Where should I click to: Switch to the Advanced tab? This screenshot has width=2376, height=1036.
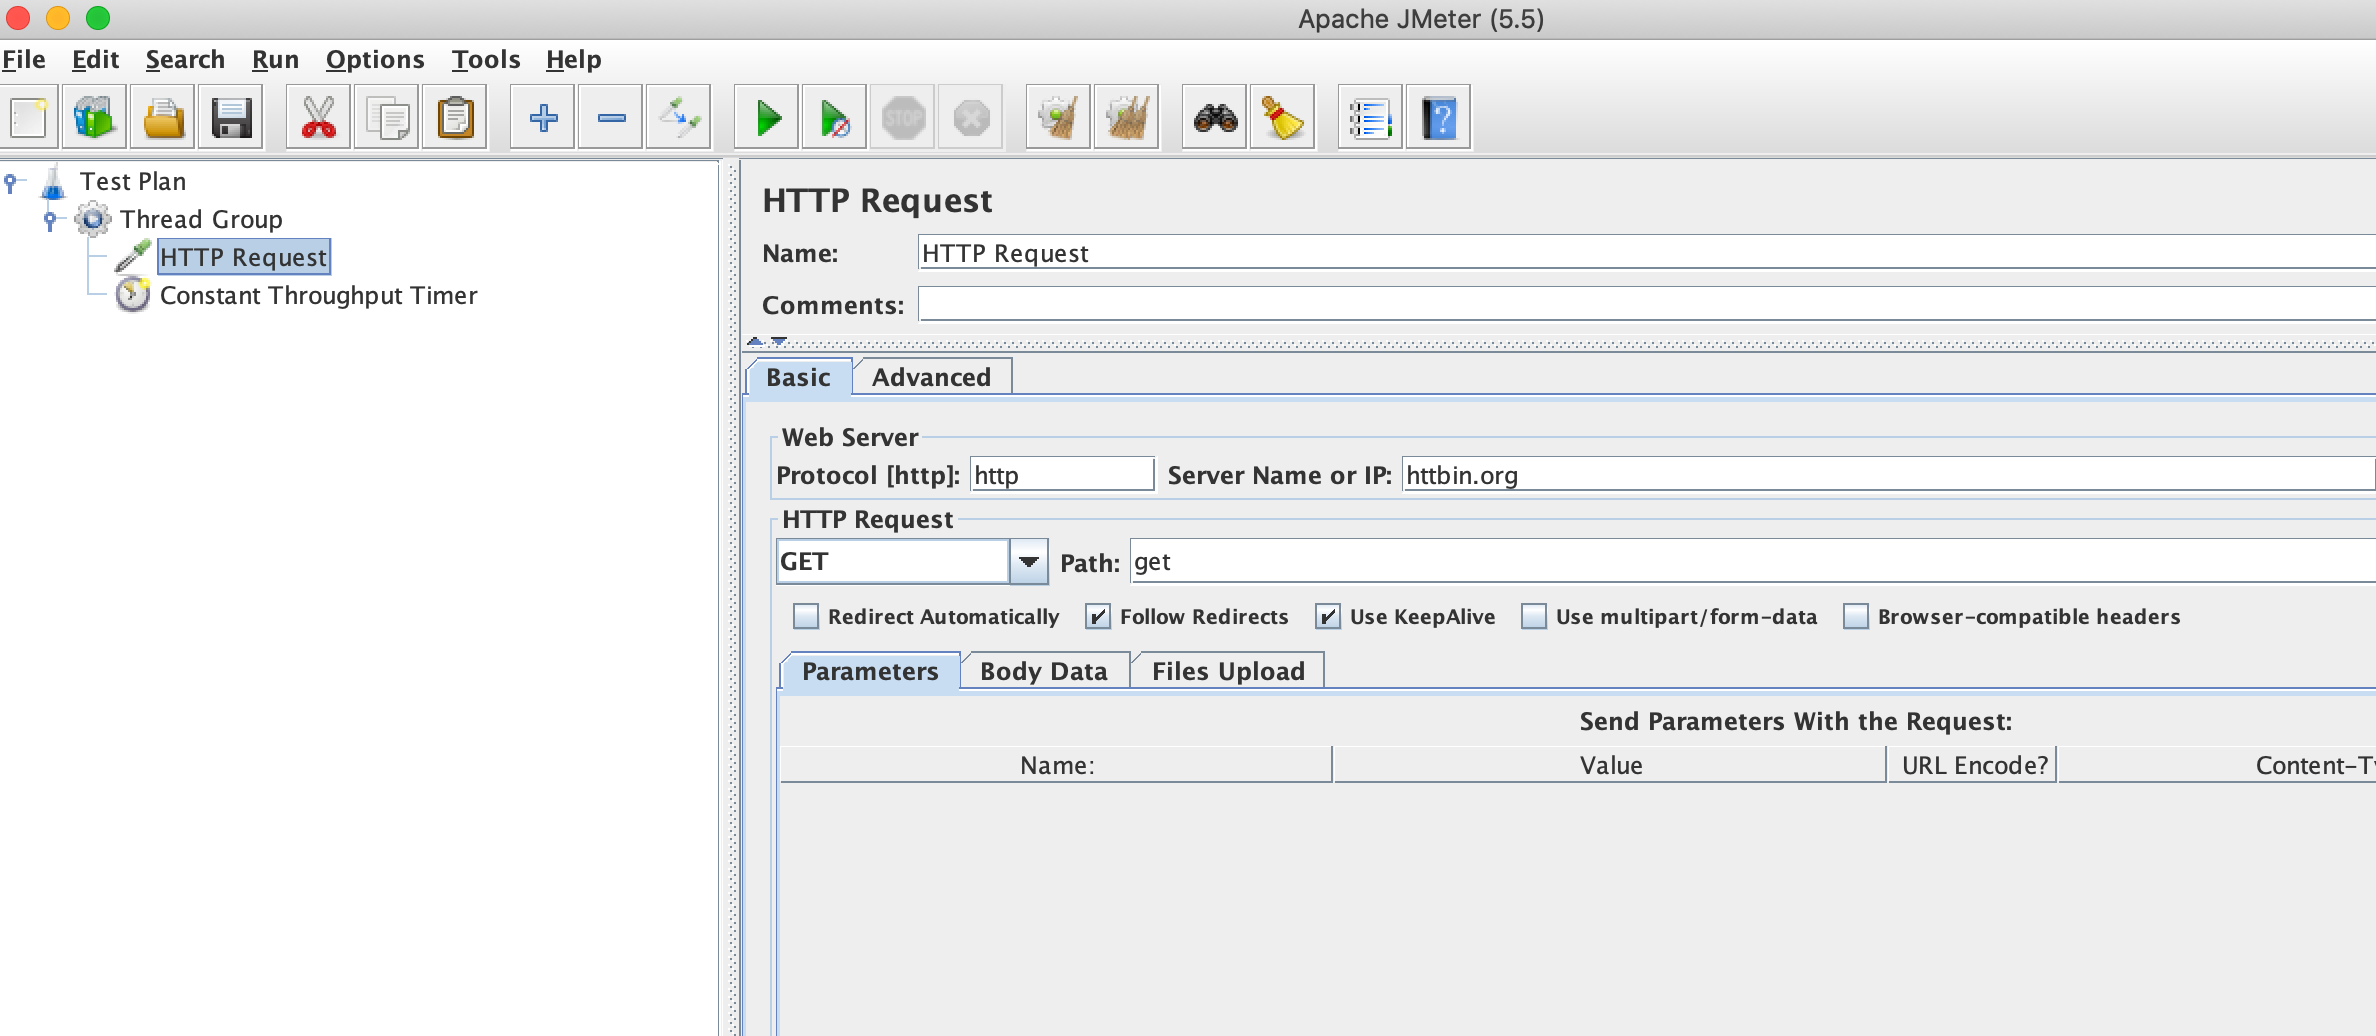point(931,377)
